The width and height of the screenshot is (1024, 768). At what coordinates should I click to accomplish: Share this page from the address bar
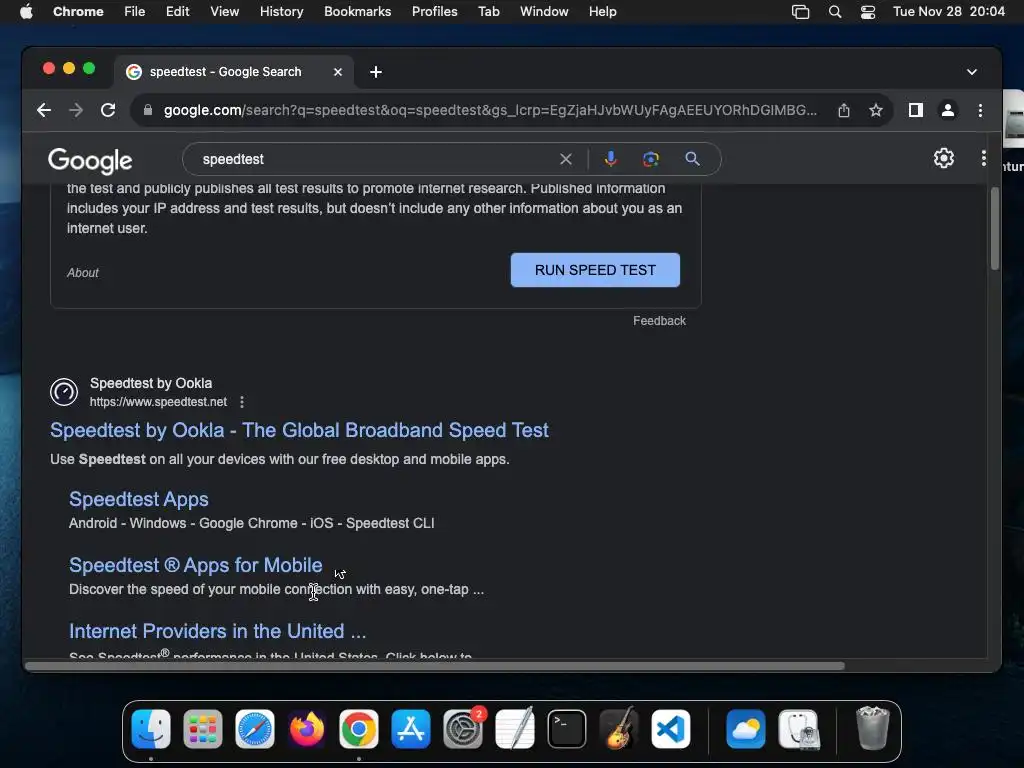[844, 110]
